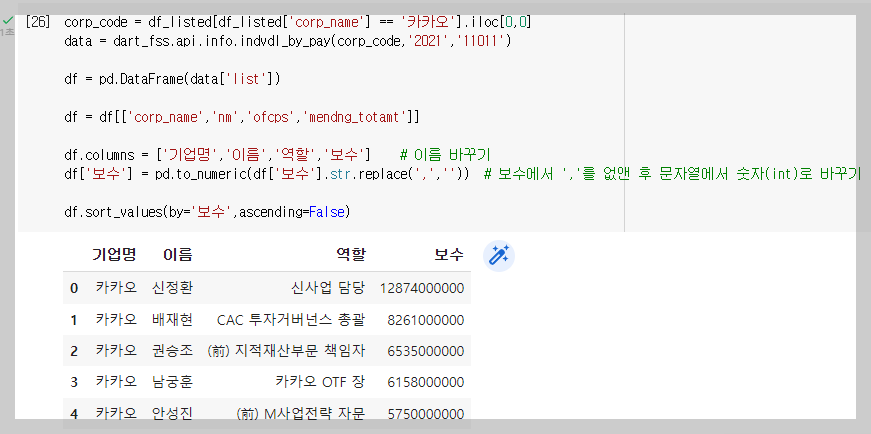This screenshot has width=871, height=434.
Task: Click the name cell 권승조
Action: 172,351
